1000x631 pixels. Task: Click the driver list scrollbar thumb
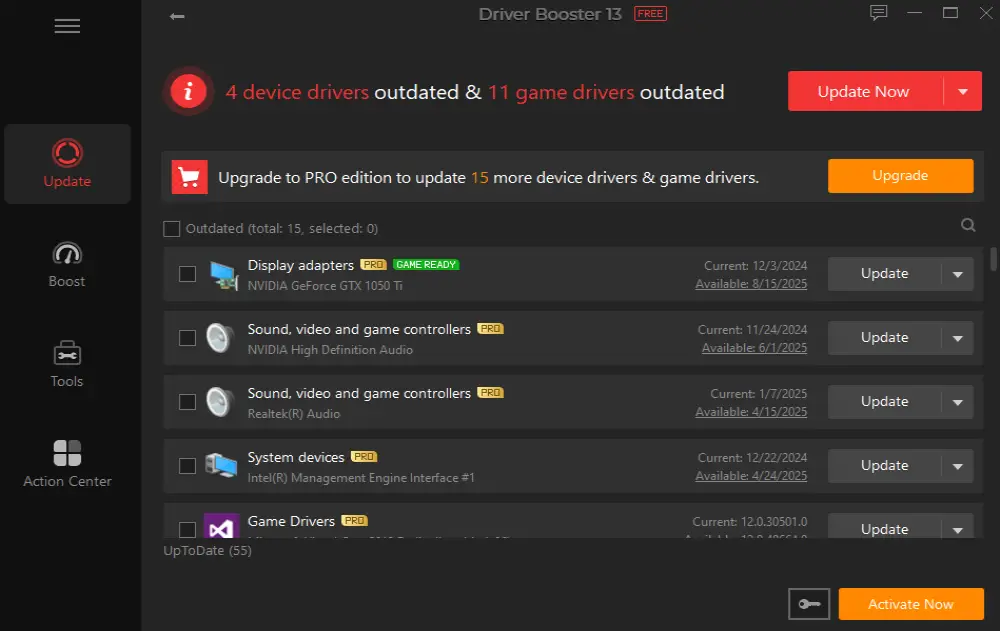[993, 259]
